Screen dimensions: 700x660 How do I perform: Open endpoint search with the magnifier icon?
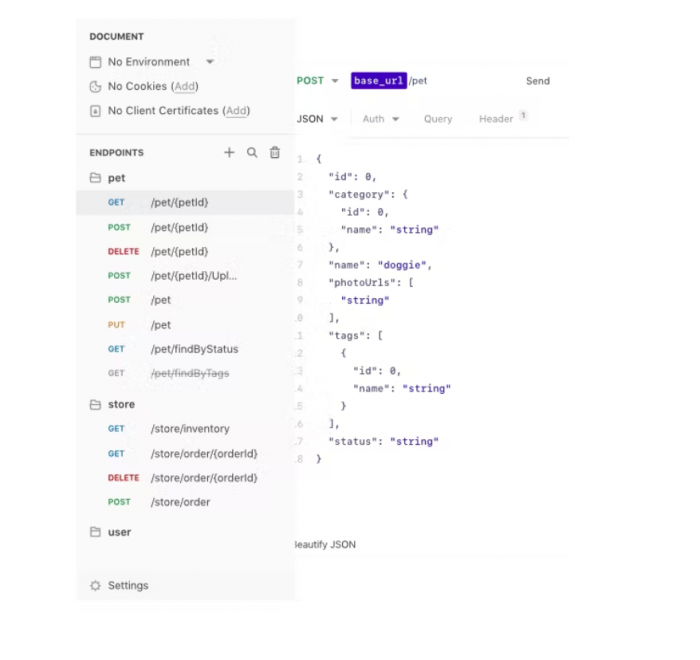pyautogui.click(x=252, y=153)
